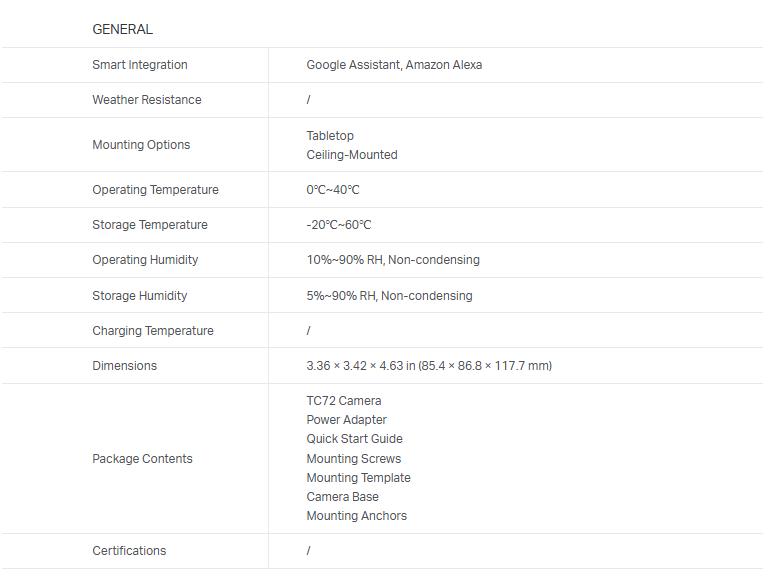The image size is (764, 585).
Task: Click the -20℃~60℃ value
Action: click(x=339, y=225)
